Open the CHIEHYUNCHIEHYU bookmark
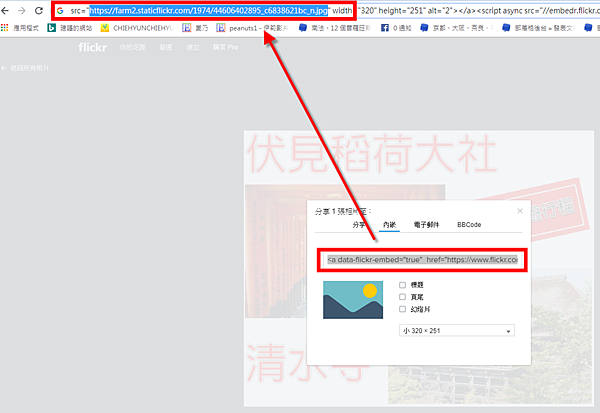The image size is (600, 413). pyautogui.click(x=137, y=28)
